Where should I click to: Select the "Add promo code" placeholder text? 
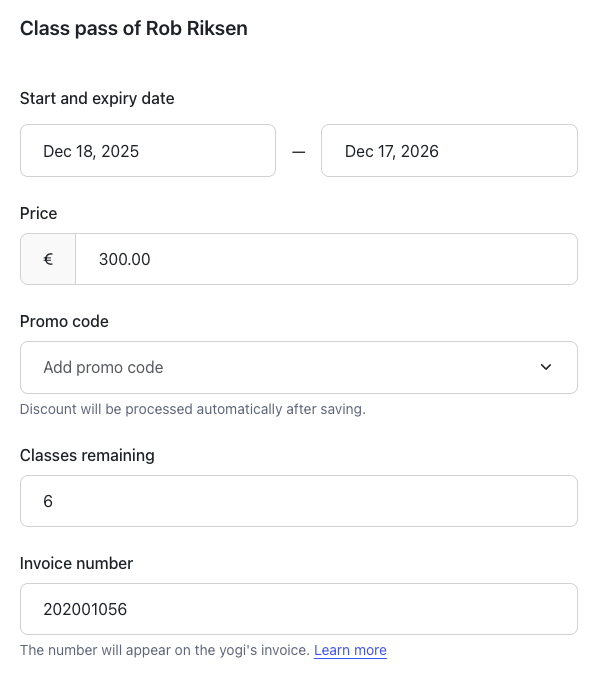(x=103, y=367)
